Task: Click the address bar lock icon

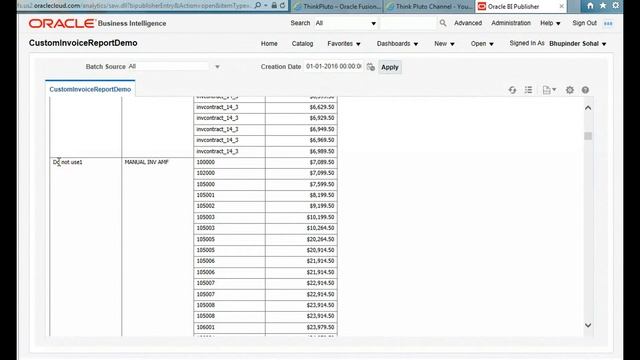Action: pyautogui.click(x=274, y=6)
